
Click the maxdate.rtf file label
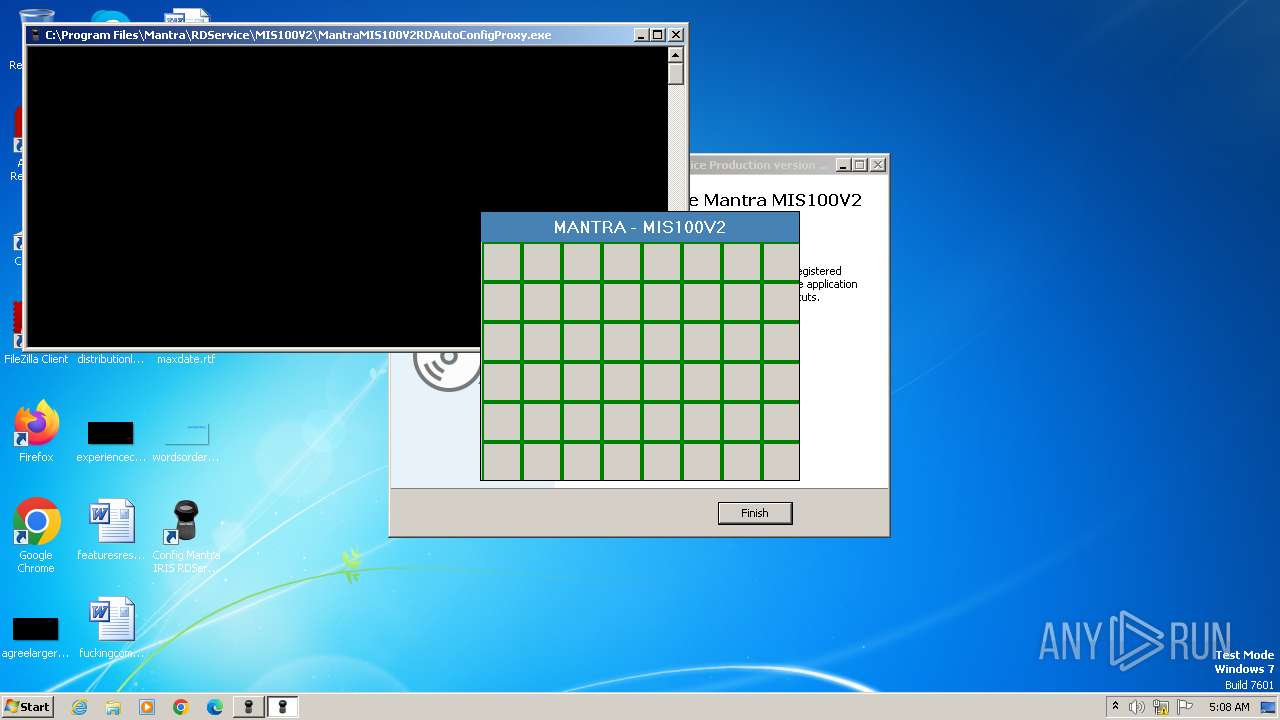tap(186, 359)
